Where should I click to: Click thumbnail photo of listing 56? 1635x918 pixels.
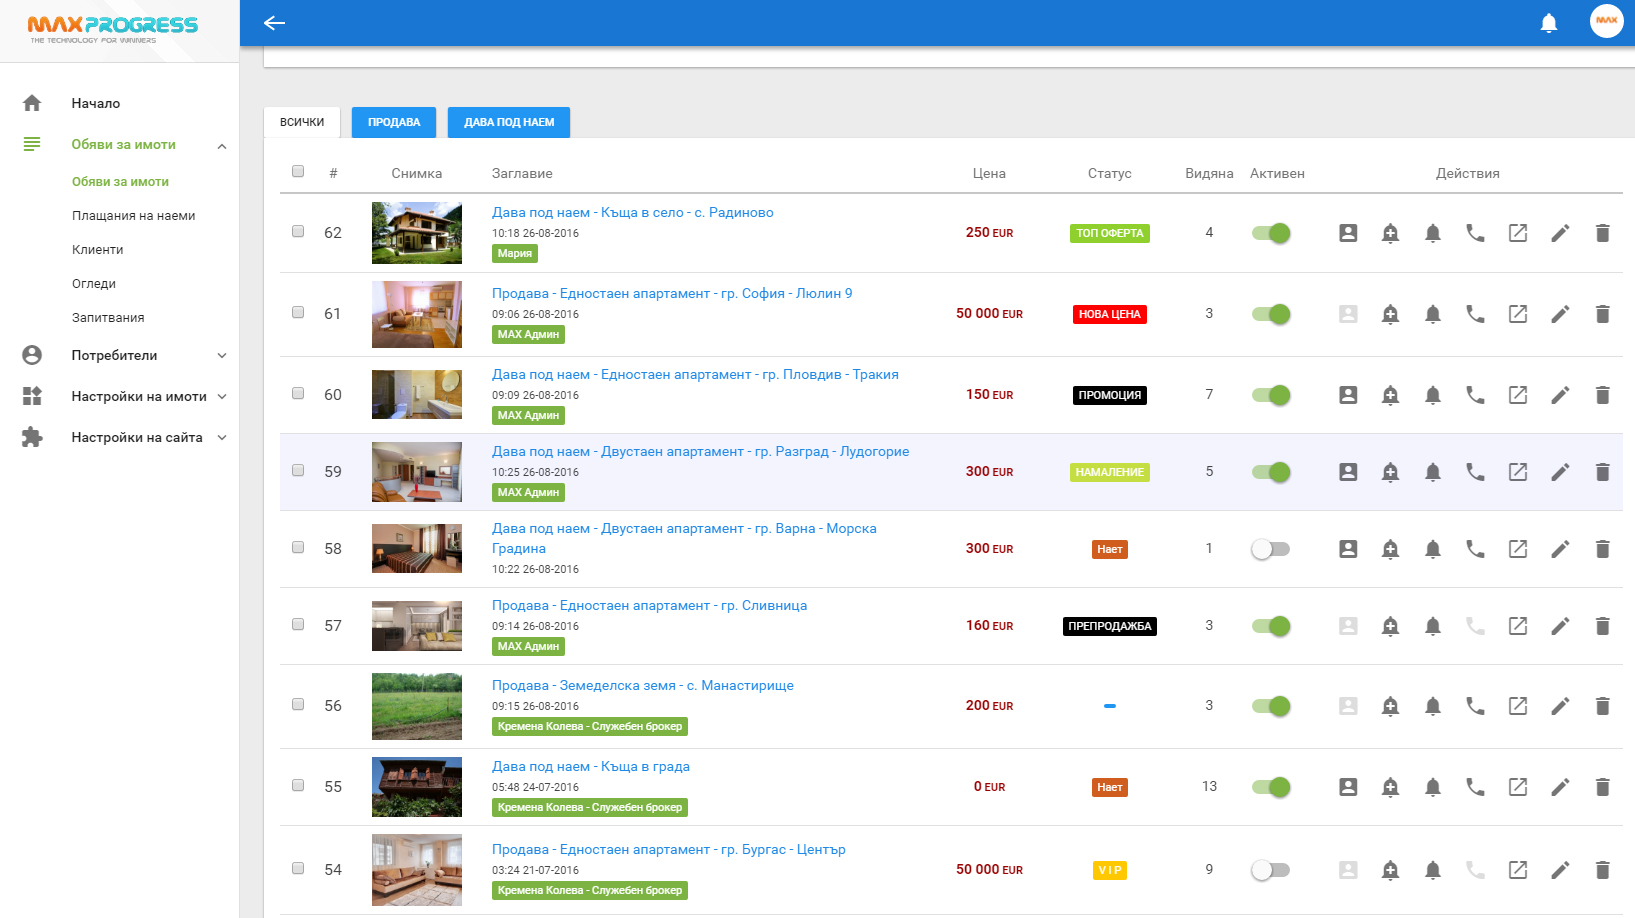click(x=417, y=706)
